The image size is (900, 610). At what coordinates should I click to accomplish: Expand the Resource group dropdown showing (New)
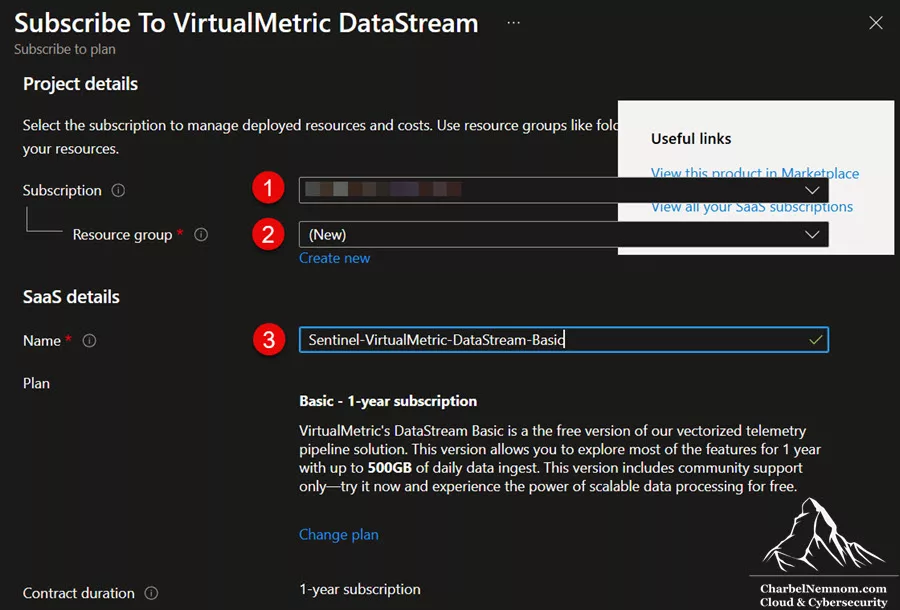pos(564,235)
